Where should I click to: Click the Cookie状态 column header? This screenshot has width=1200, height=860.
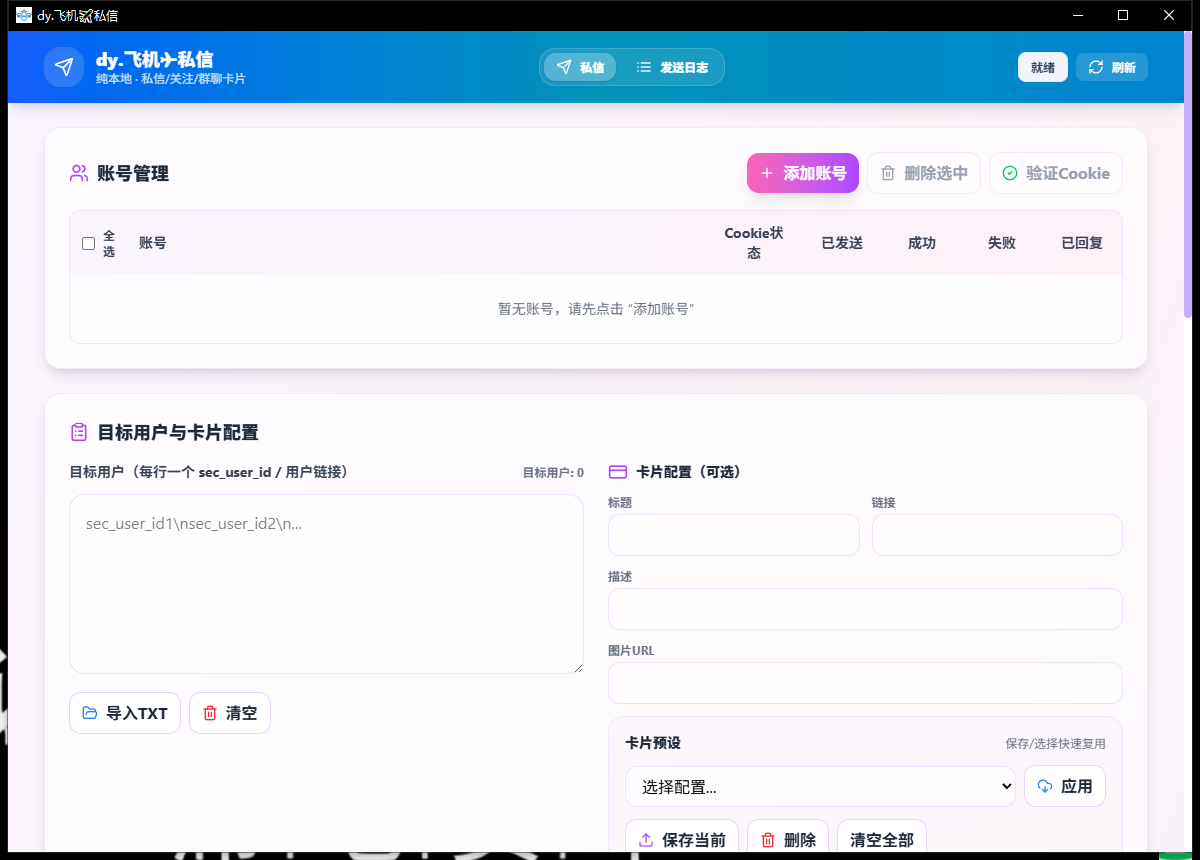point(754,243)
